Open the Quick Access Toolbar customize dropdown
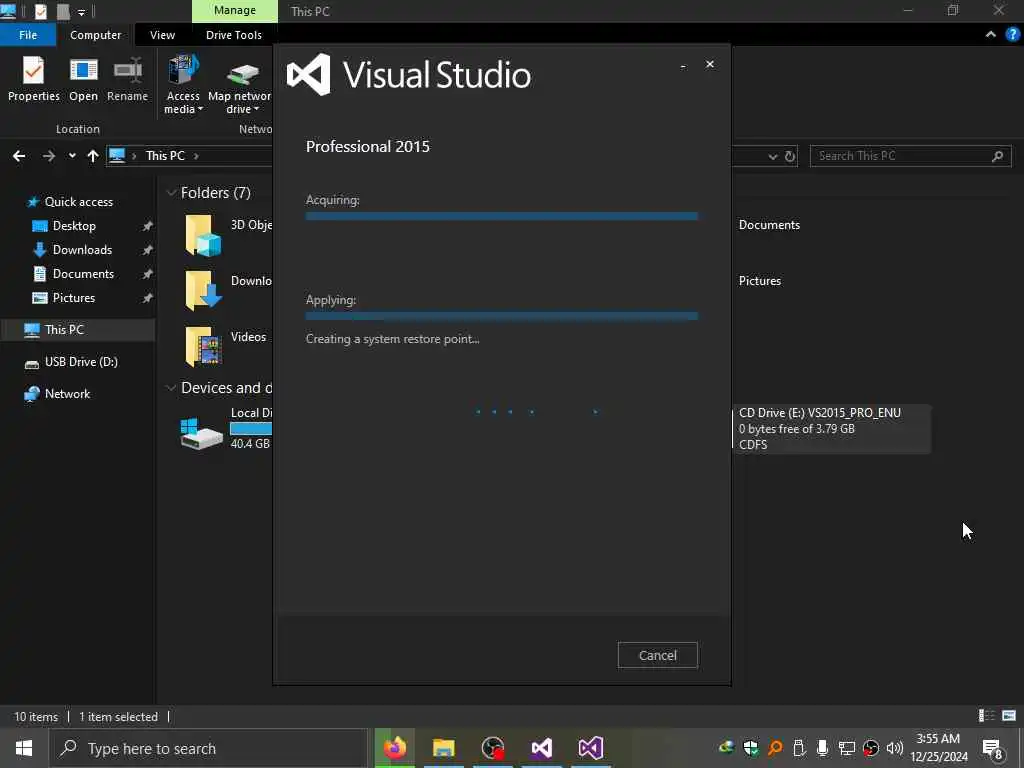The height and width of the screenshot is (768, 1024). point(81,12)
